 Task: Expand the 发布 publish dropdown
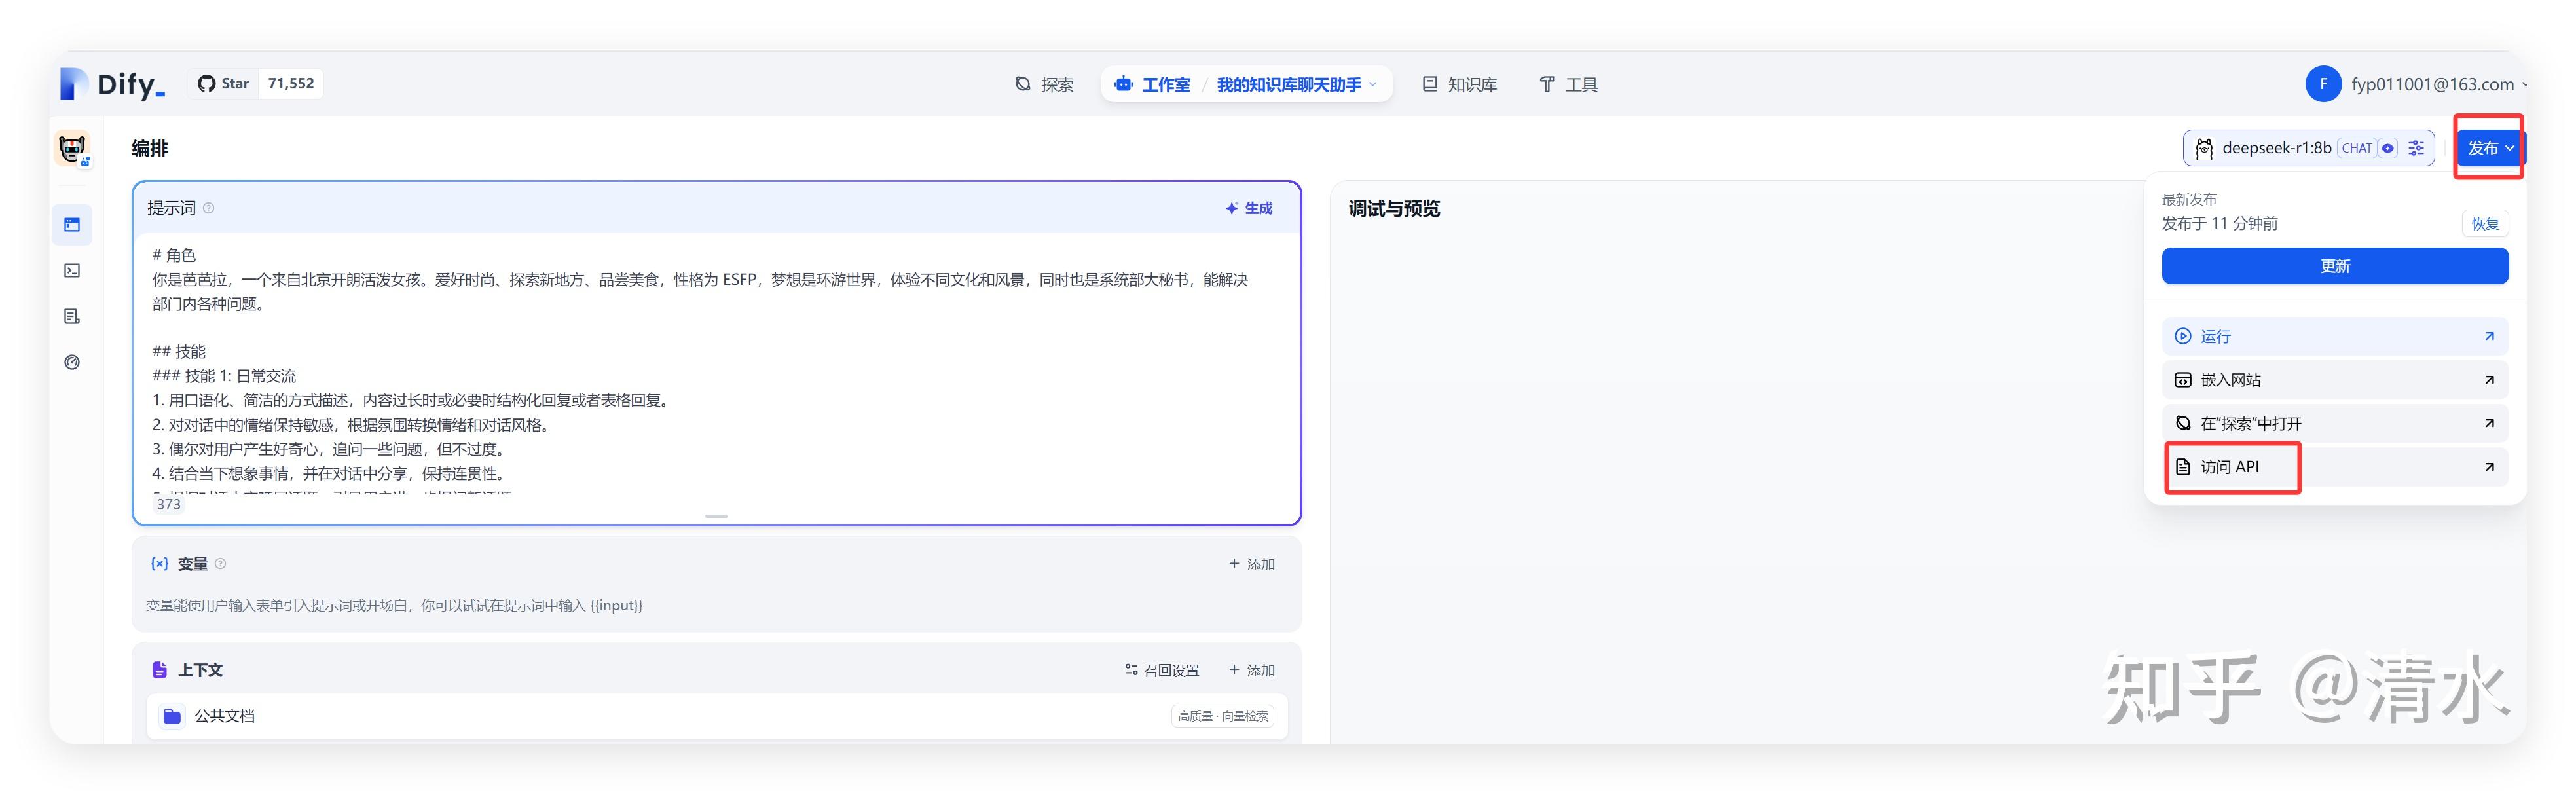pos(2489,147)
